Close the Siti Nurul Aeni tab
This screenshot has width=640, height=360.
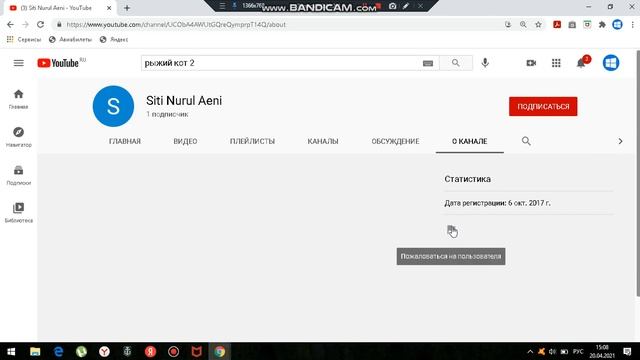coord(109,8)
